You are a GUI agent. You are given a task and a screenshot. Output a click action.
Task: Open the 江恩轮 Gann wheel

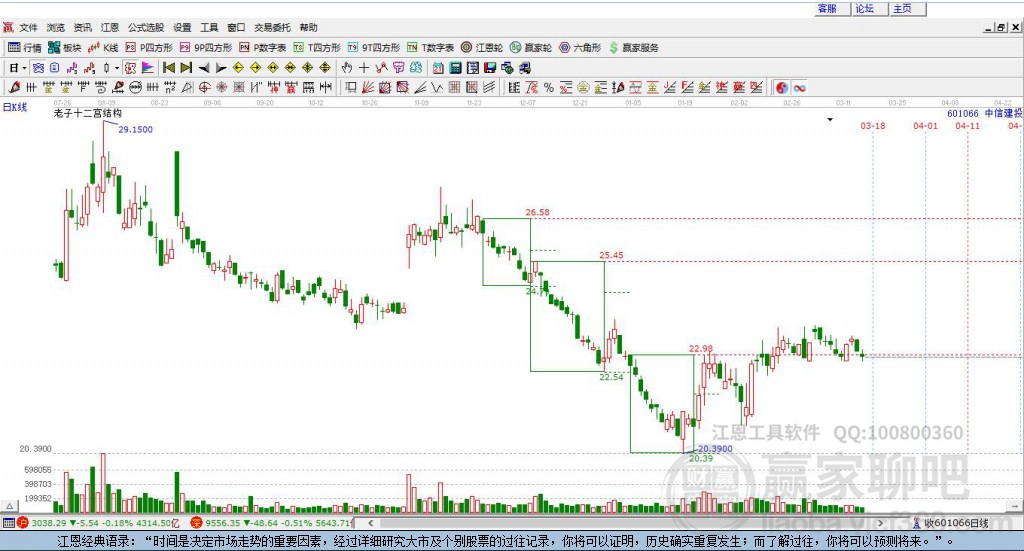tap(482, 48)
